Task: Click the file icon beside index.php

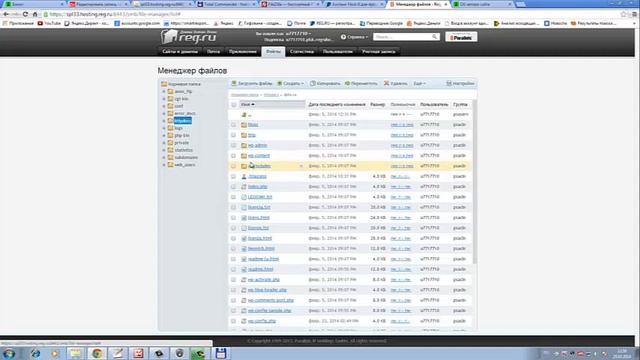Action: click(x=244, y=187)
